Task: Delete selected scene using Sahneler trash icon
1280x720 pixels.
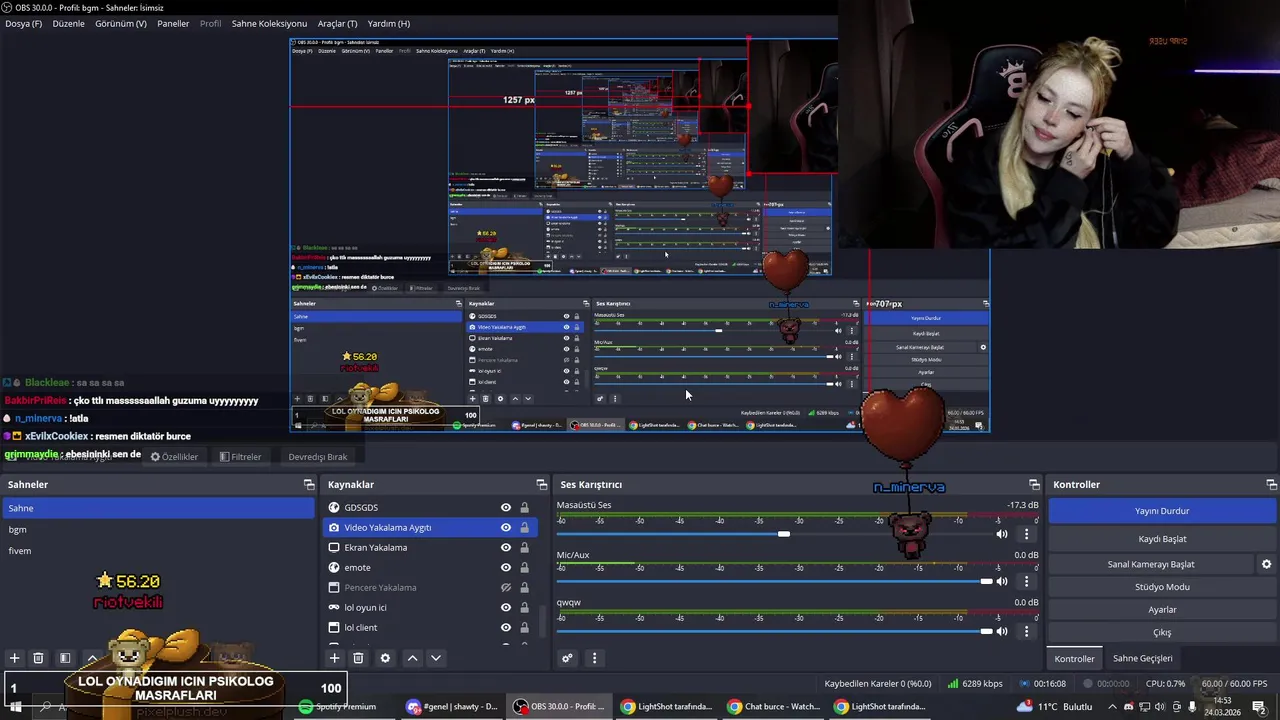Action: point(38,658)
